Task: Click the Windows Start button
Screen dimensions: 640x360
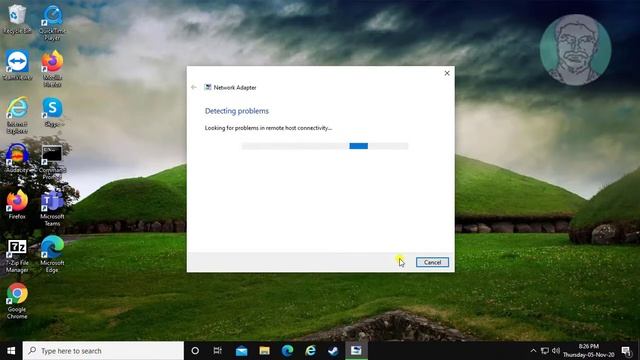Action: pyautogui.click(x=11, y=351)
